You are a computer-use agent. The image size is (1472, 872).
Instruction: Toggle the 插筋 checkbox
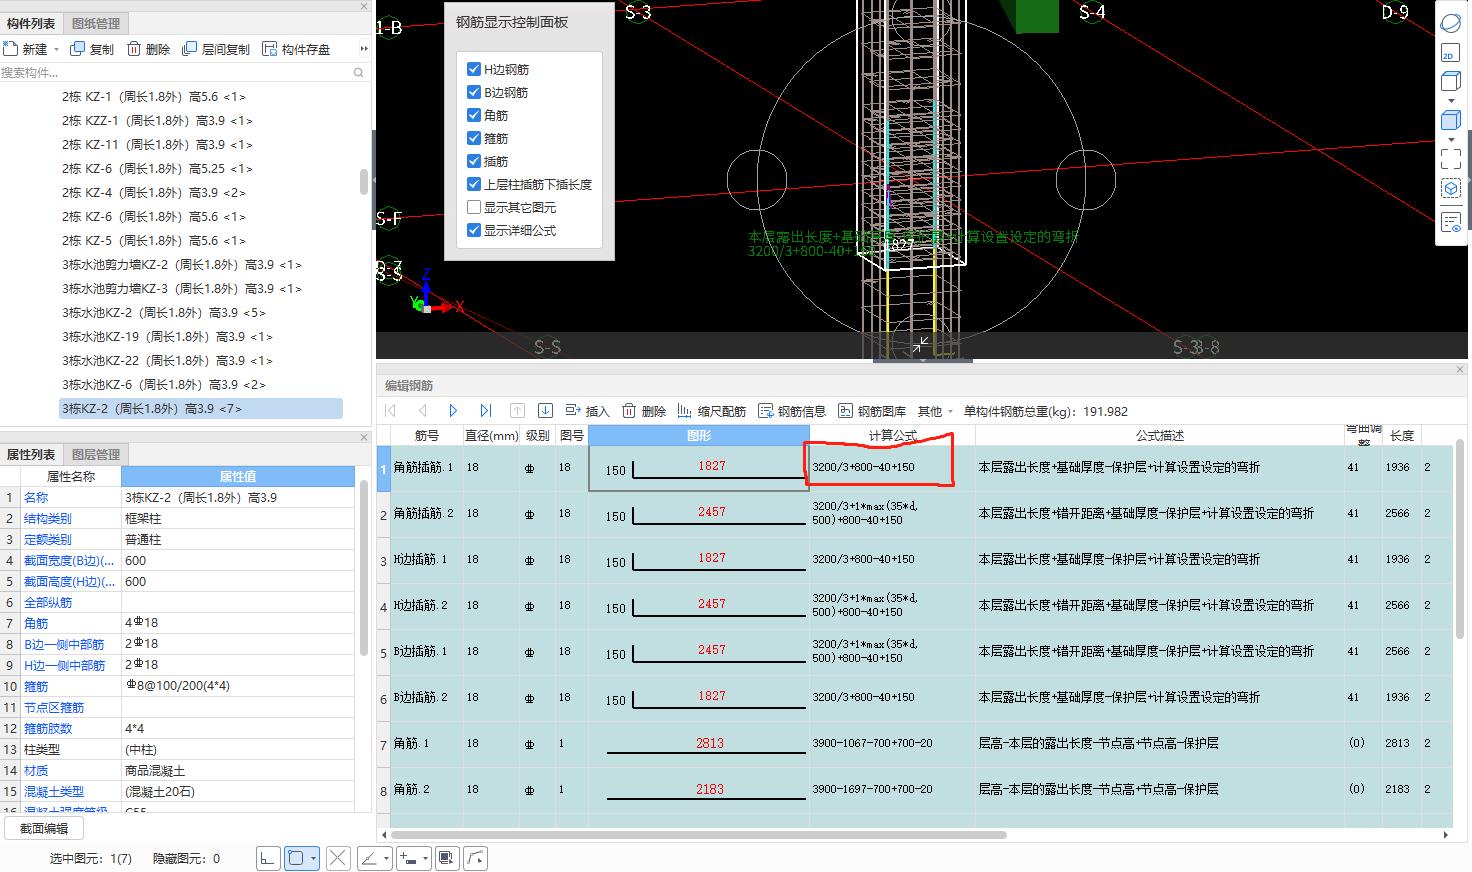point(474,161)
